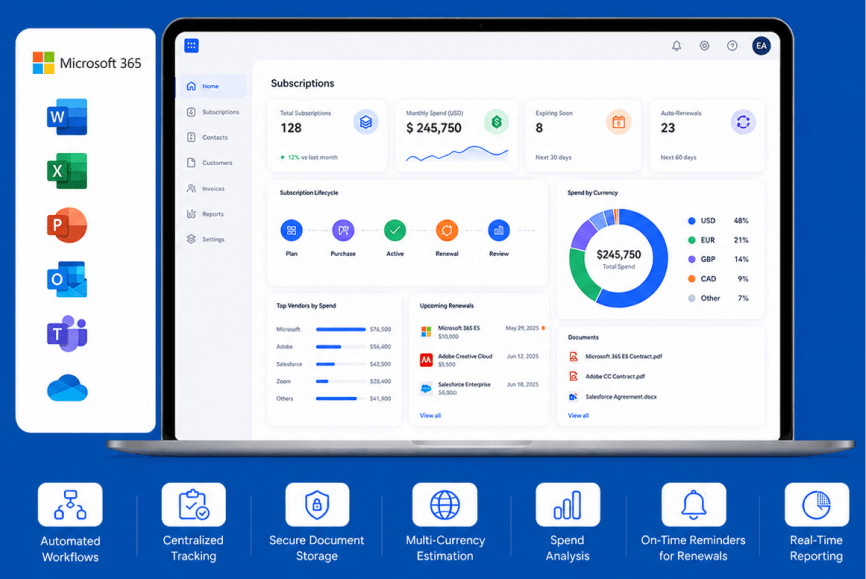Open Salesforce Agreement.docx document
866x579 pixels.
(x=612, y=397)
